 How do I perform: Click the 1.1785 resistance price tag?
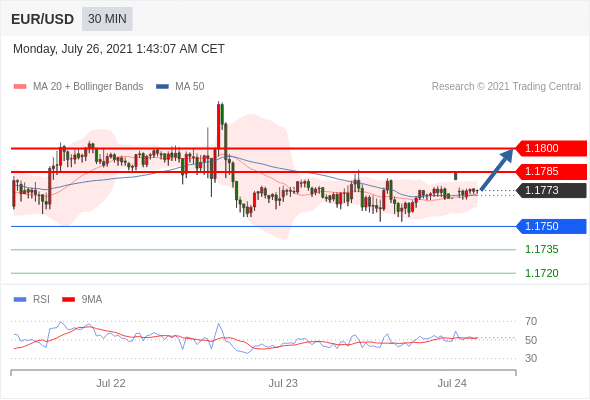[551, 172]
